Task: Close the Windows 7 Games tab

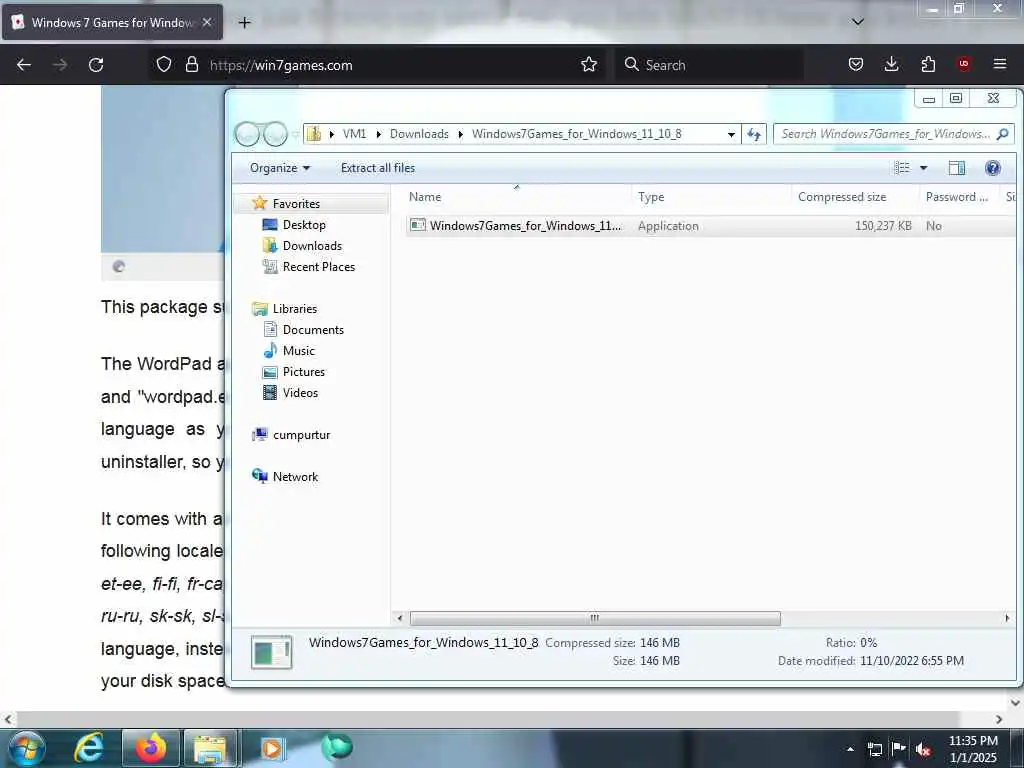Action: pyautogui.click(x=207, y=22)
